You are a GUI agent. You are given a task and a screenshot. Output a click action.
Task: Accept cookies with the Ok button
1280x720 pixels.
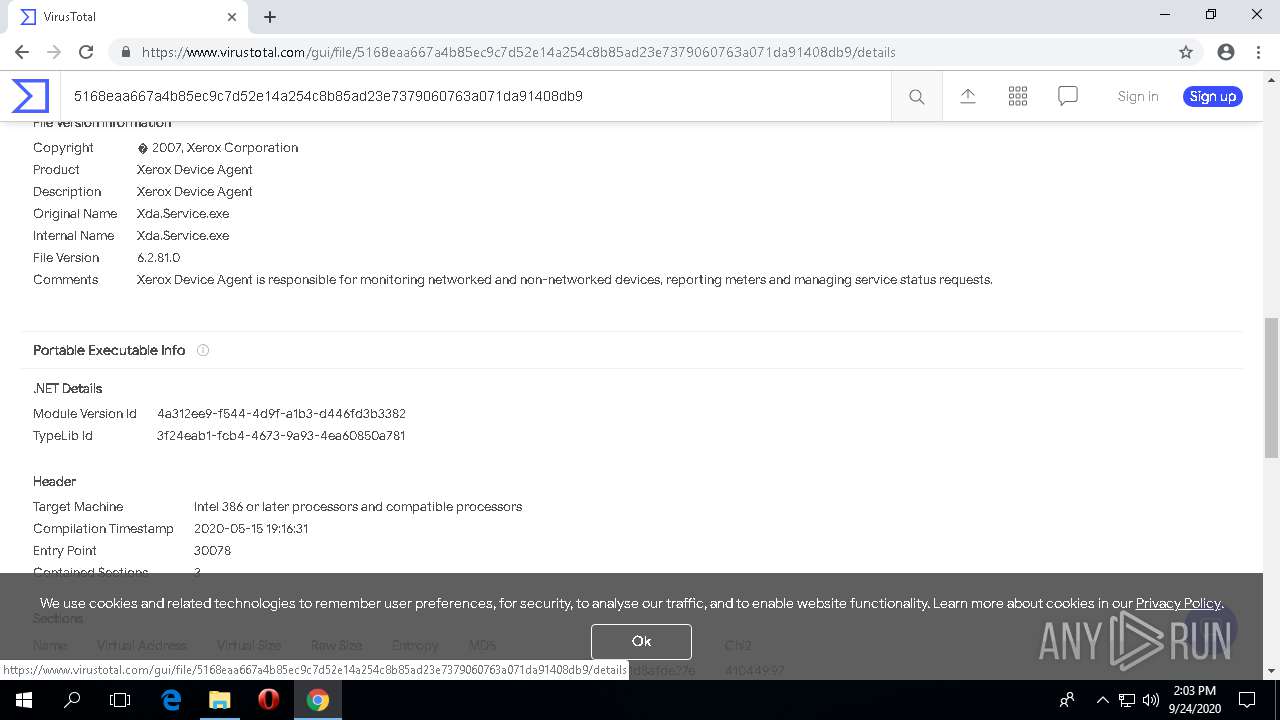(x=641, y=641)
